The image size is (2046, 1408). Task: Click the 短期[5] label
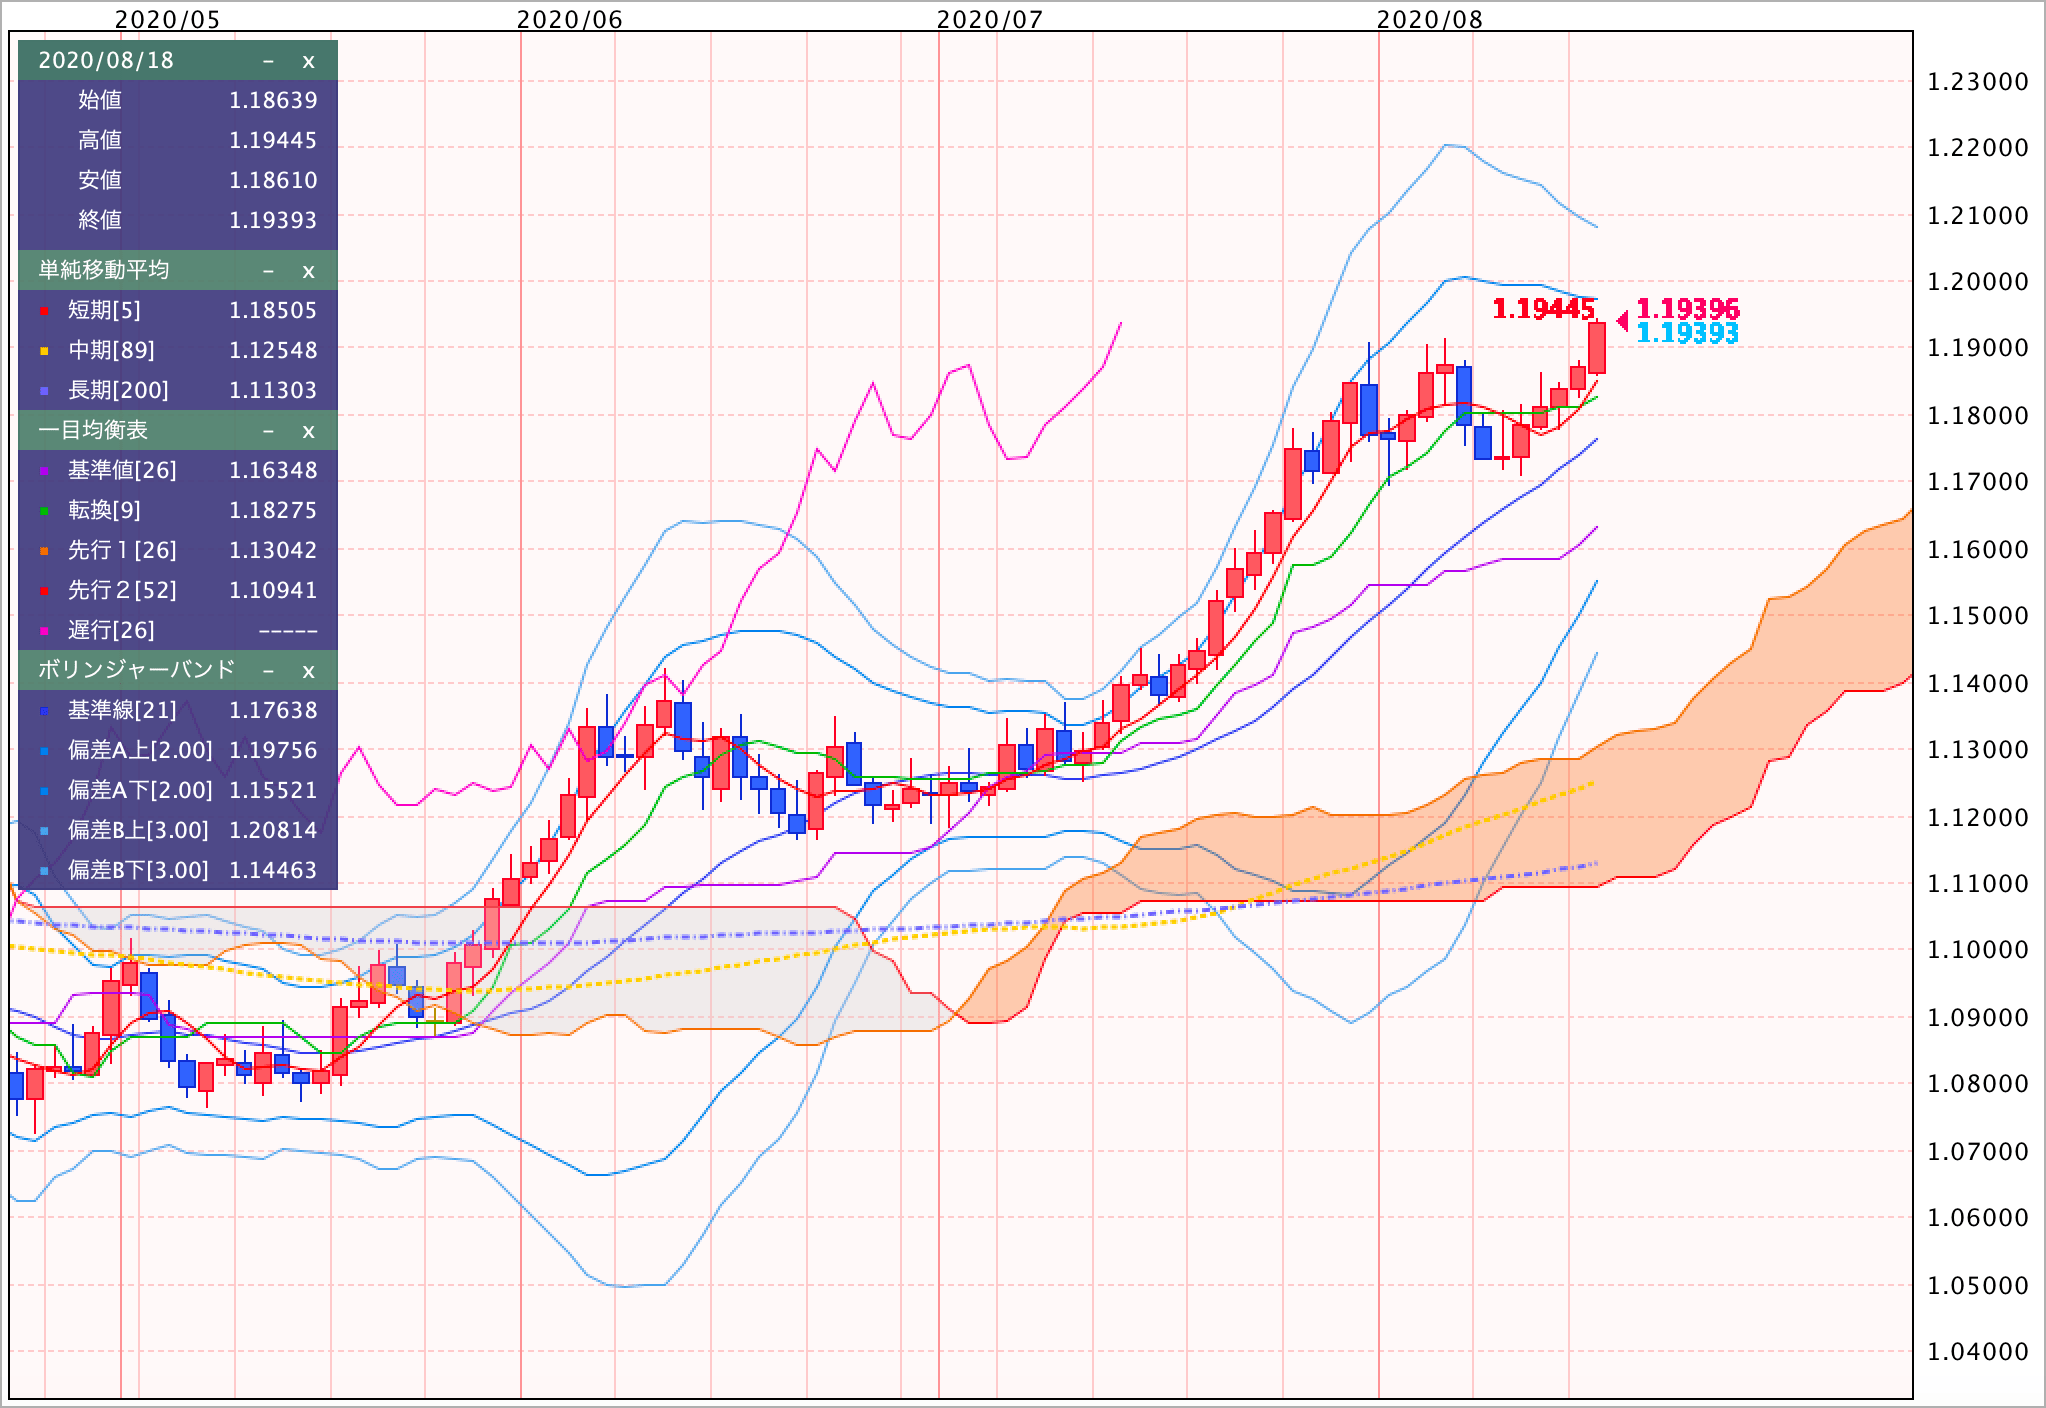[x=104, y=311]
